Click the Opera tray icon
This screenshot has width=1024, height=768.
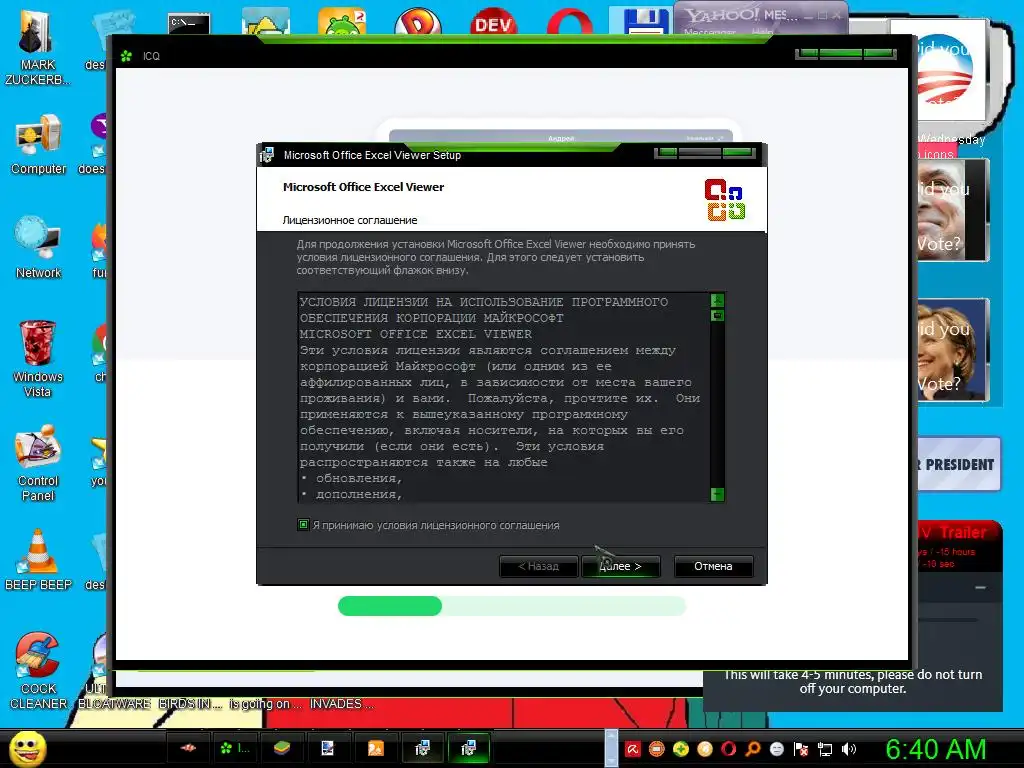coord(729,749)
